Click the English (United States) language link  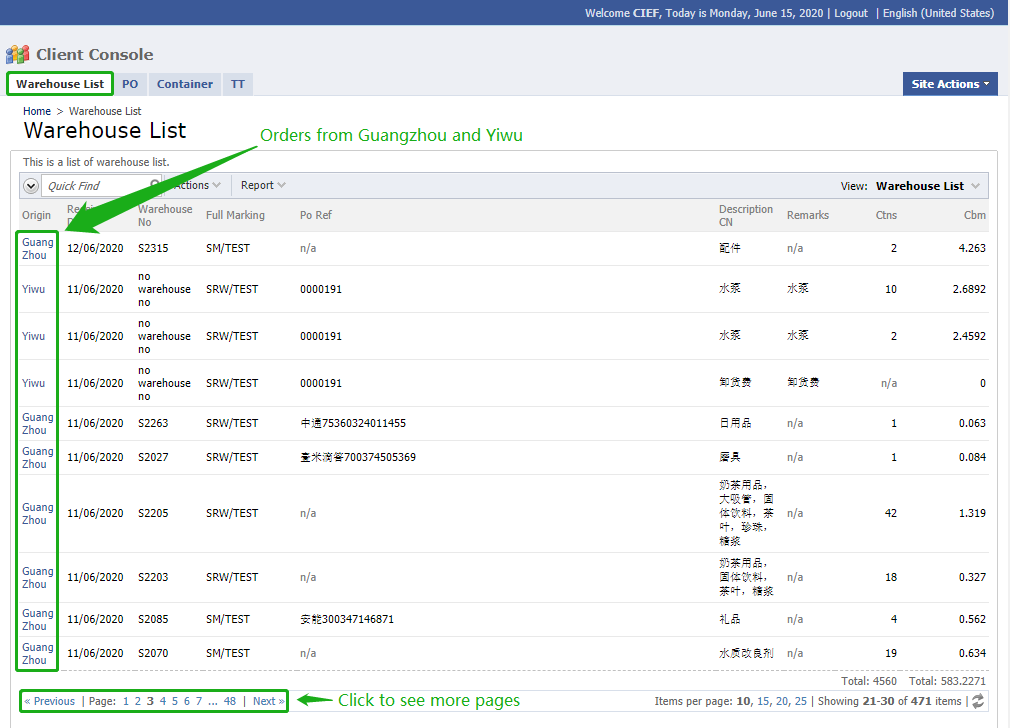pos(938,13)
